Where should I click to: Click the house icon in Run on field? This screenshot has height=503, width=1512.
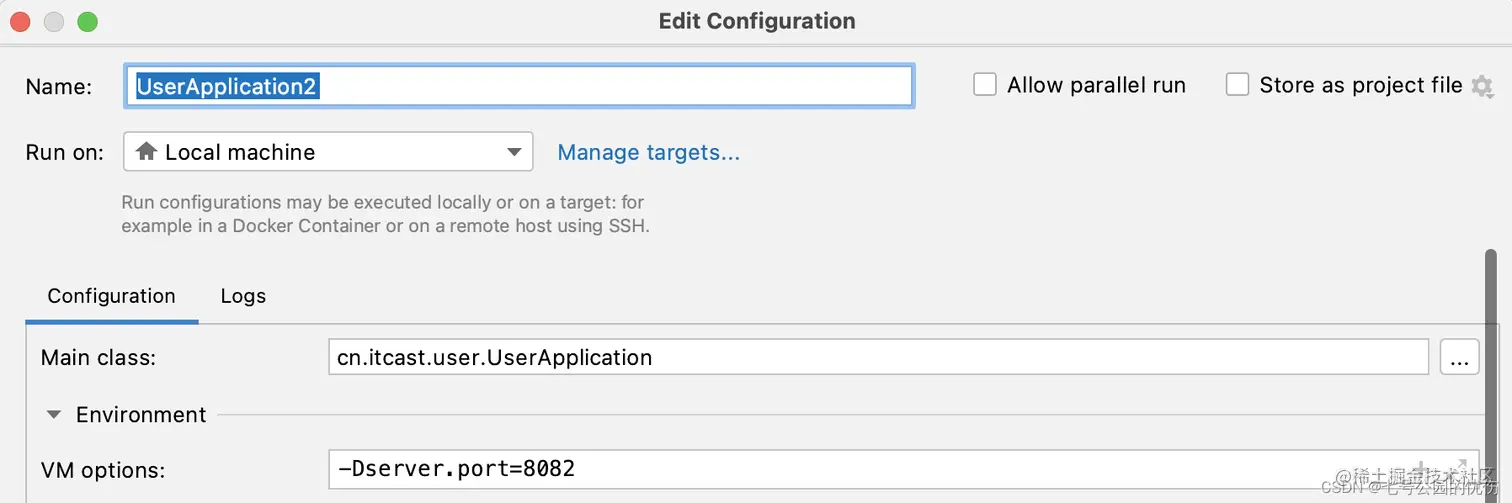pyautogui.click(x=146, y=152)
